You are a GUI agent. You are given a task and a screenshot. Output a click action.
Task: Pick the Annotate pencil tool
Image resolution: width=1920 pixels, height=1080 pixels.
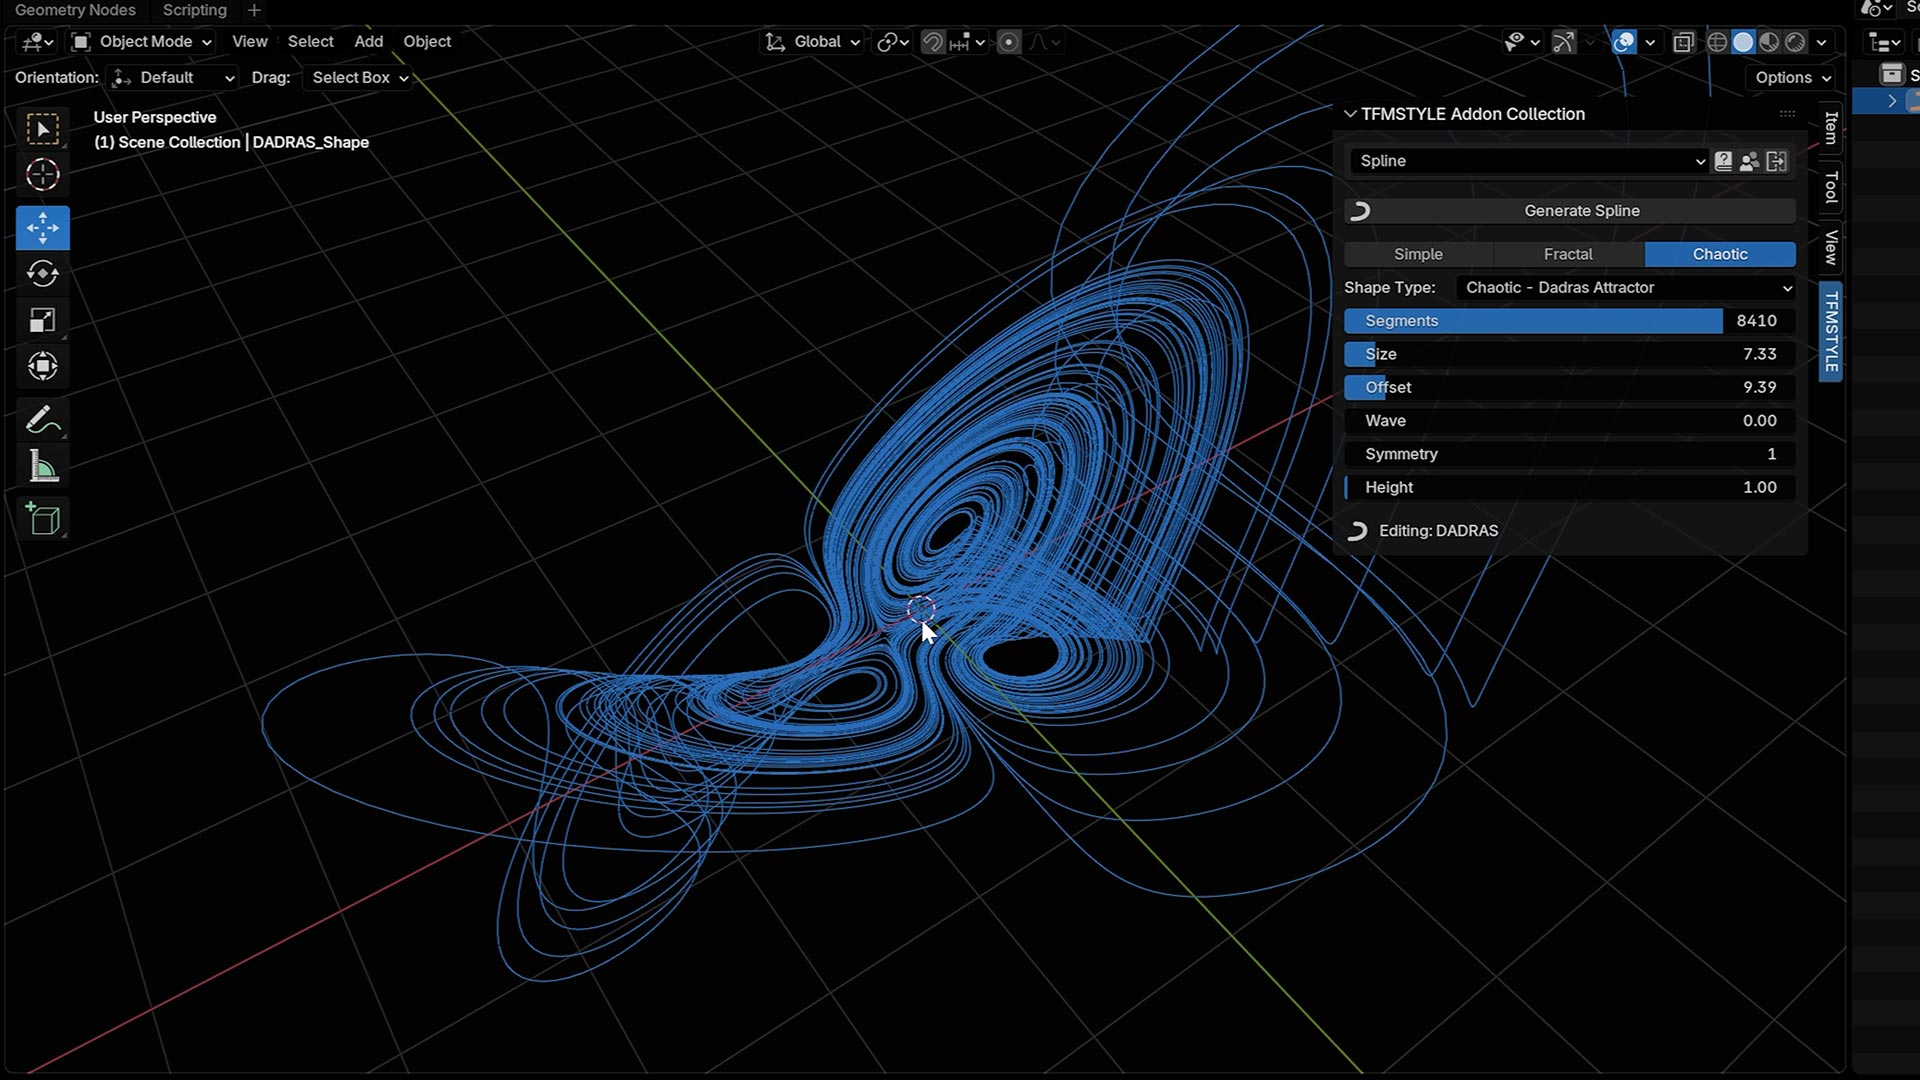[x=42, y=420]
